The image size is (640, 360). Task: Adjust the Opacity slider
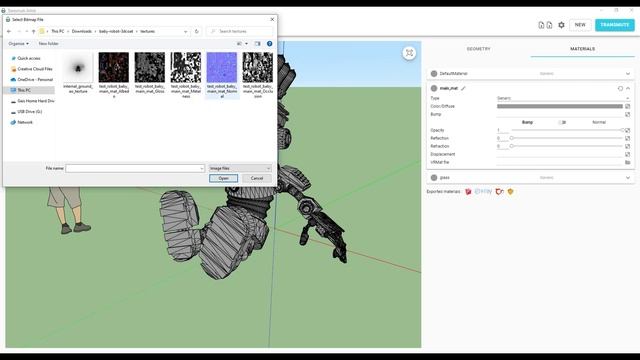coord(567,130)
